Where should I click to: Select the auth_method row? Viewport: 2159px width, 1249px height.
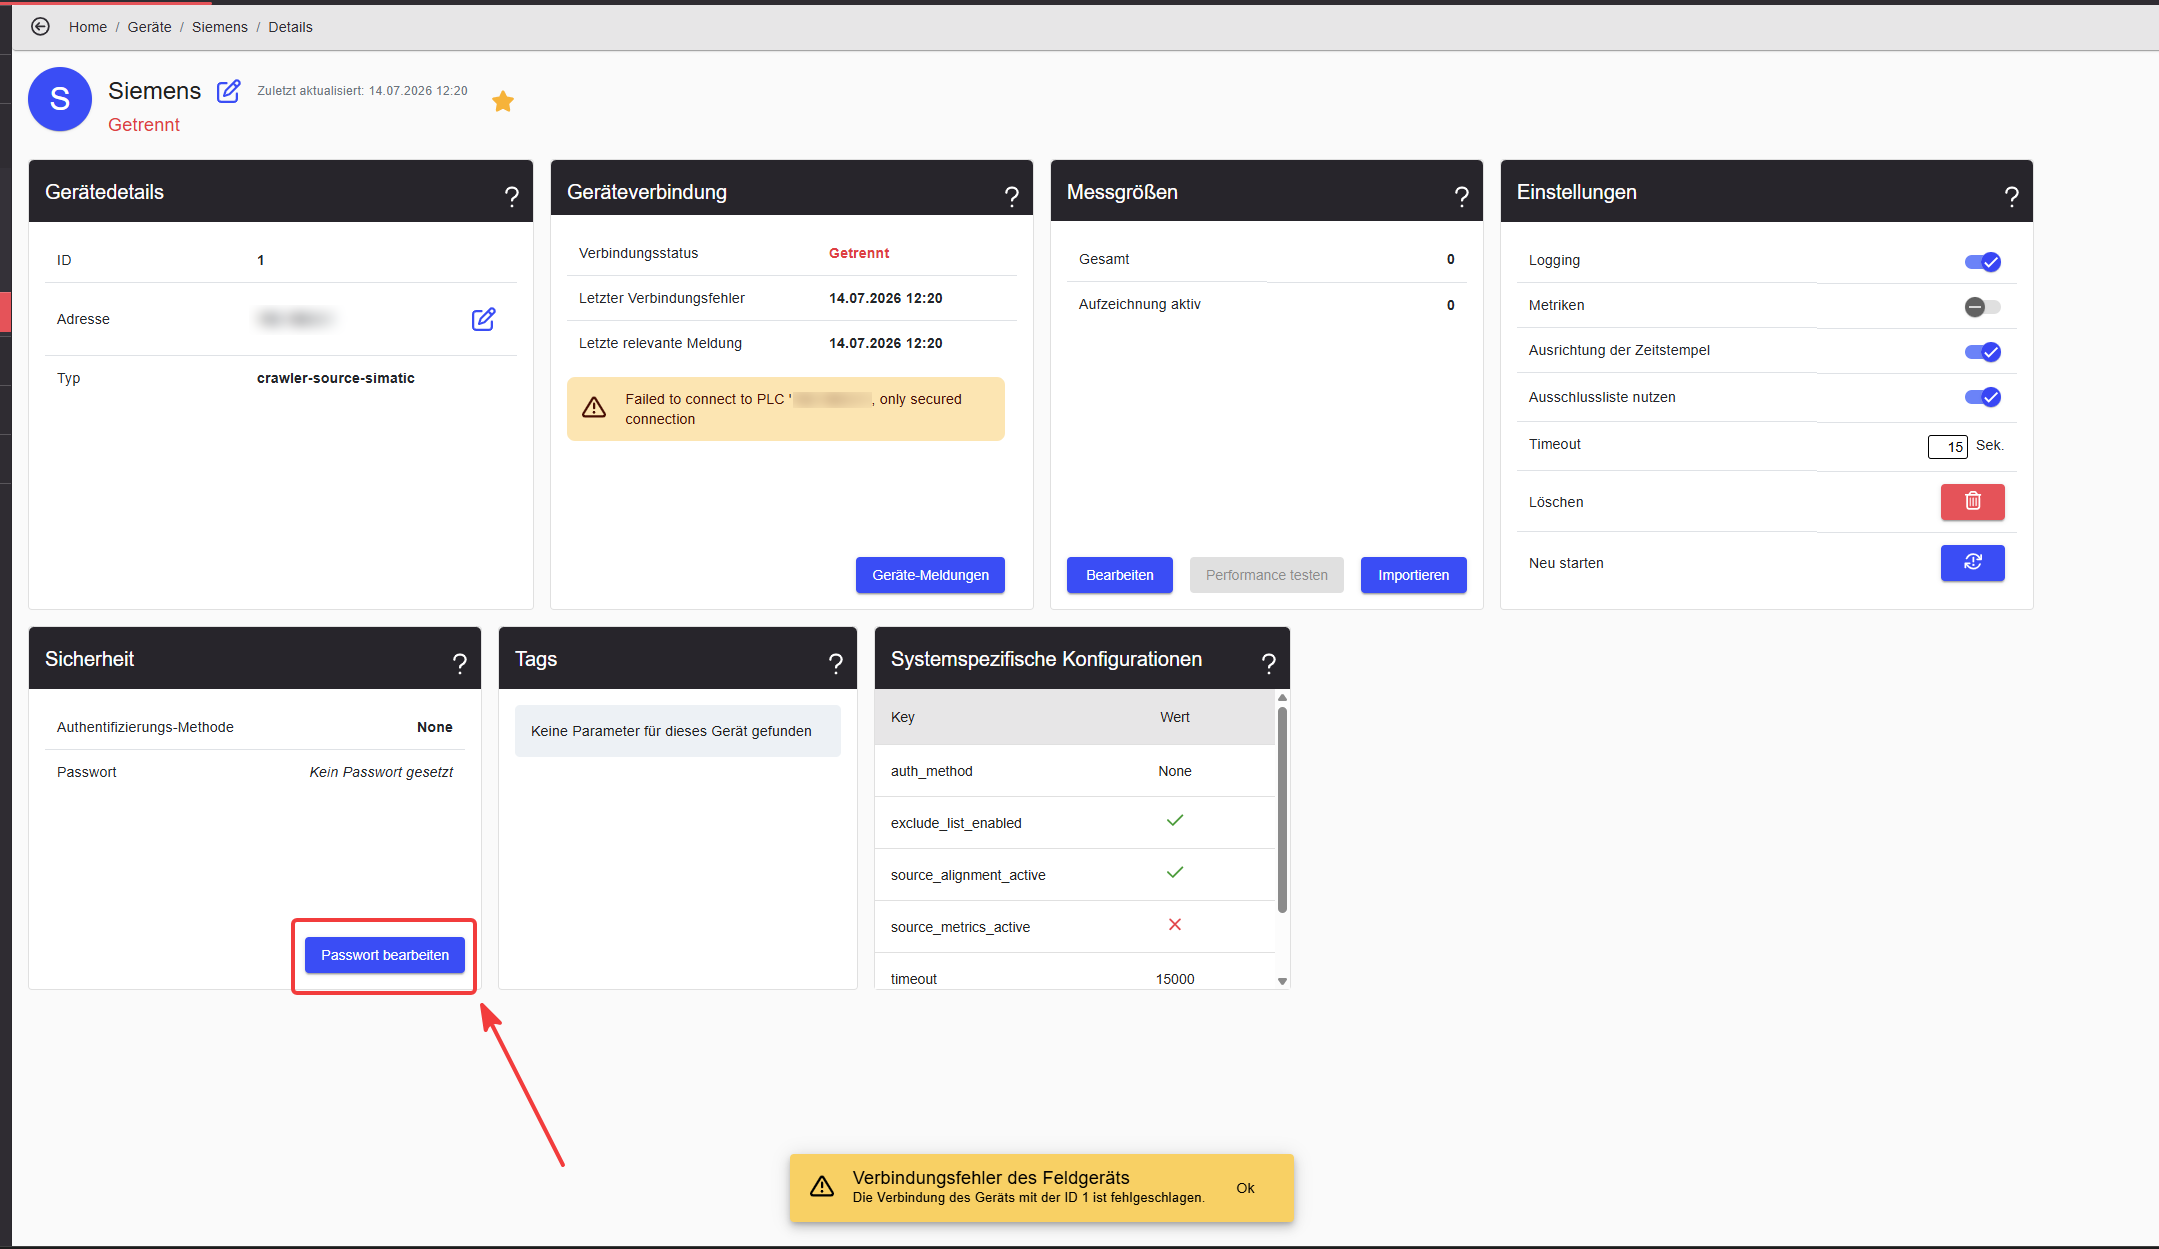pyautogui.click(x=1075, y=771)
